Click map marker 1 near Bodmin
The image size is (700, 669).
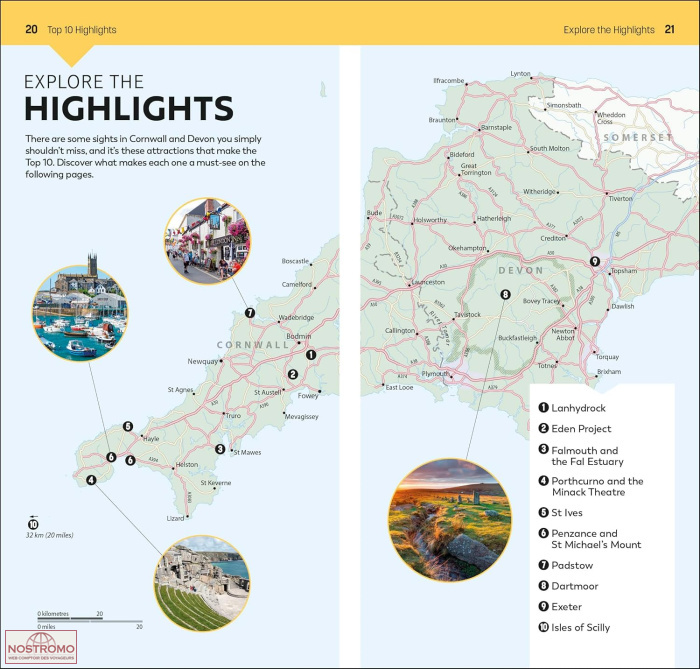[x=311, y=354]
